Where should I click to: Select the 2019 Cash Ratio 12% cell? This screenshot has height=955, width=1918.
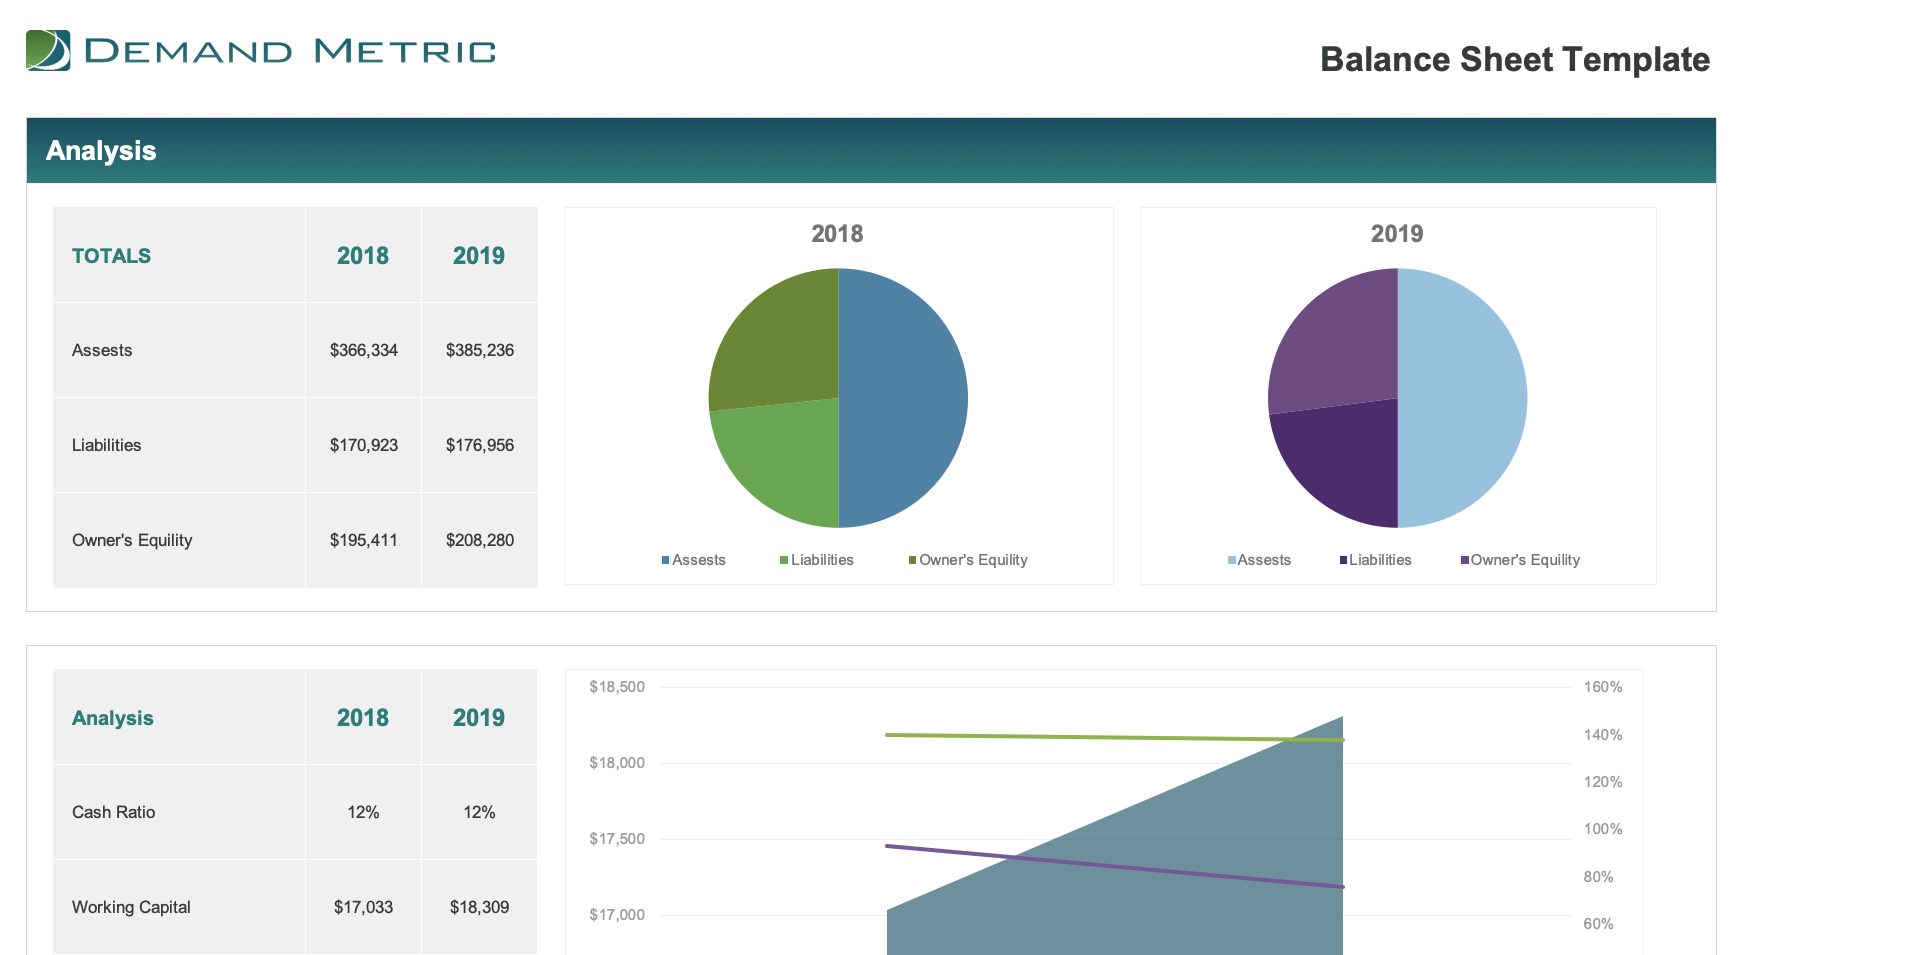(479, 812)
